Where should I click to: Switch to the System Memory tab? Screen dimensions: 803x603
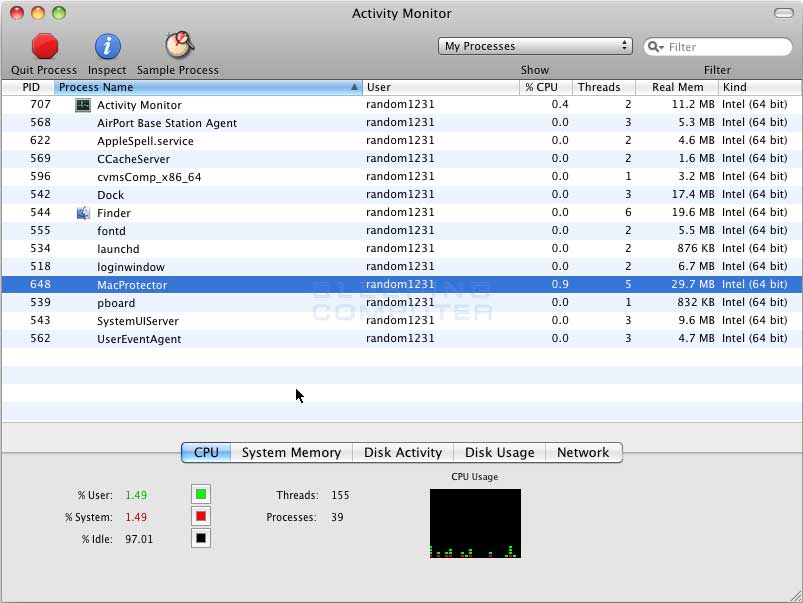[x=291, y=452]
